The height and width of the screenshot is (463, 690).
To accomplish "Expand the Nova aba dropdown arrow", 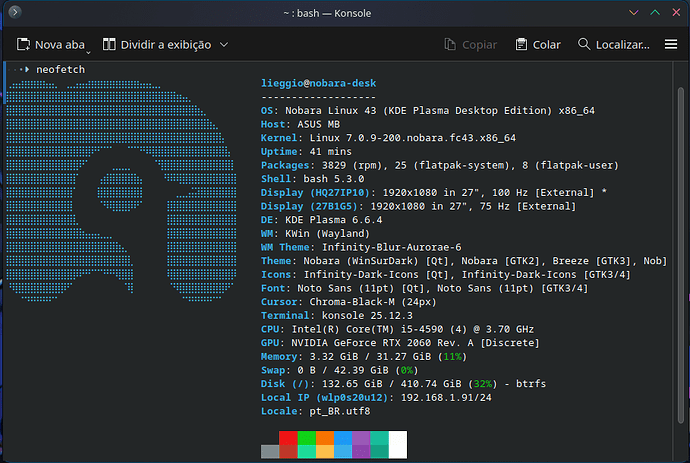I will click(88, 52).
